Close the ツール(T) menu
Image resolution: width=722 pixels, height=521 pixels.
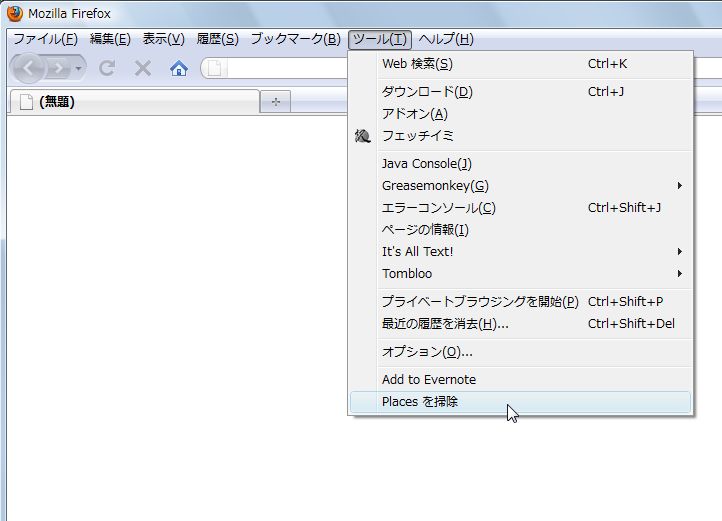click(380, 39)
